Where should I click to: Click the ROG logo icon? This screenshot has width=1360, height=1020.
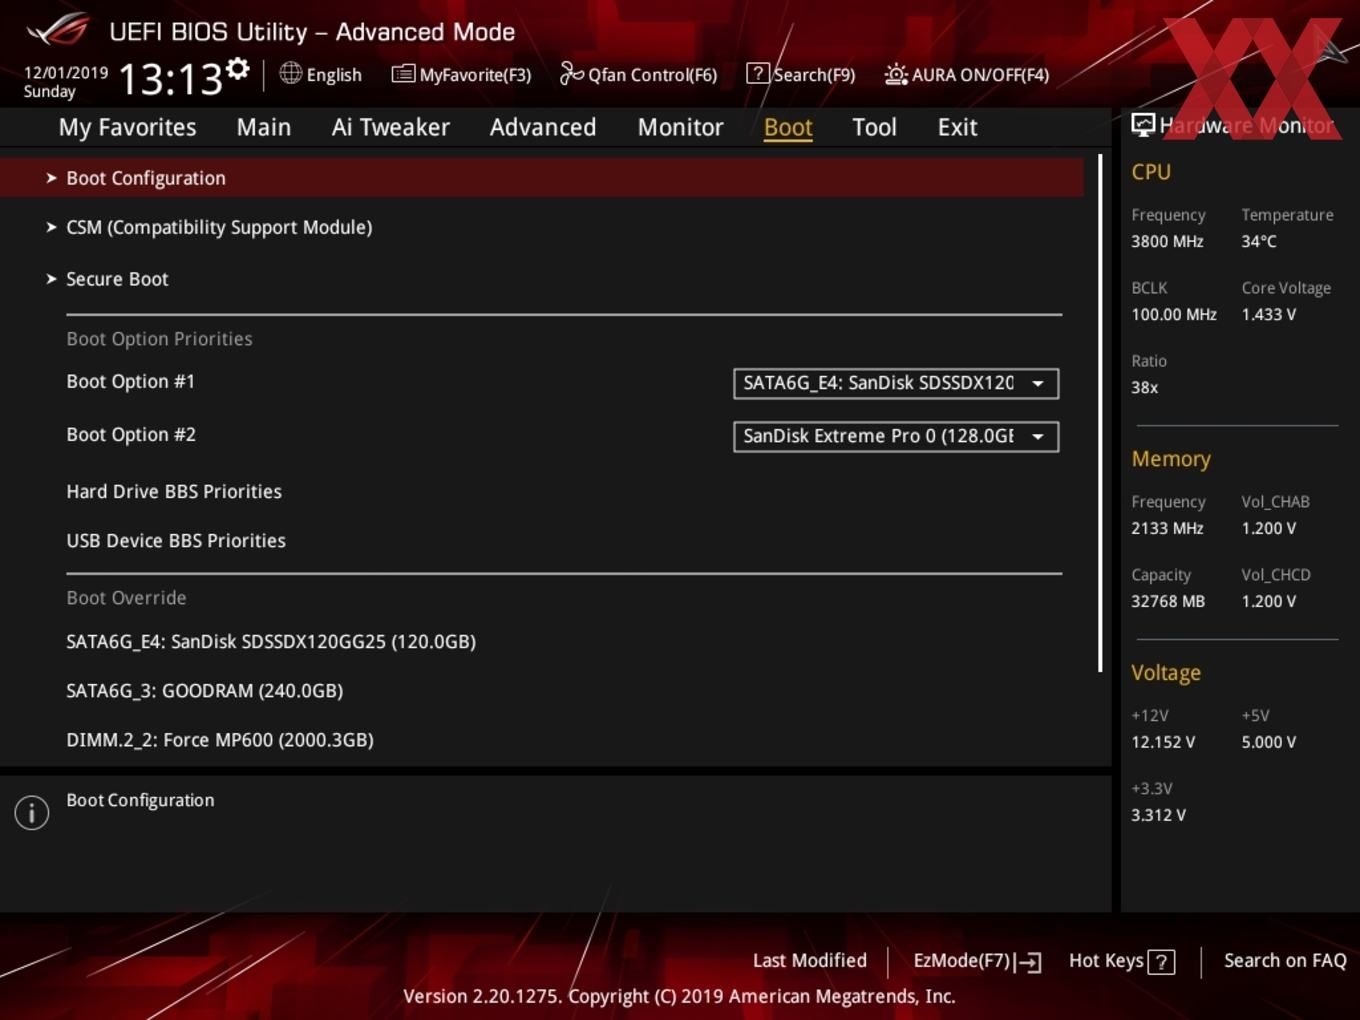tap(58, 30)
